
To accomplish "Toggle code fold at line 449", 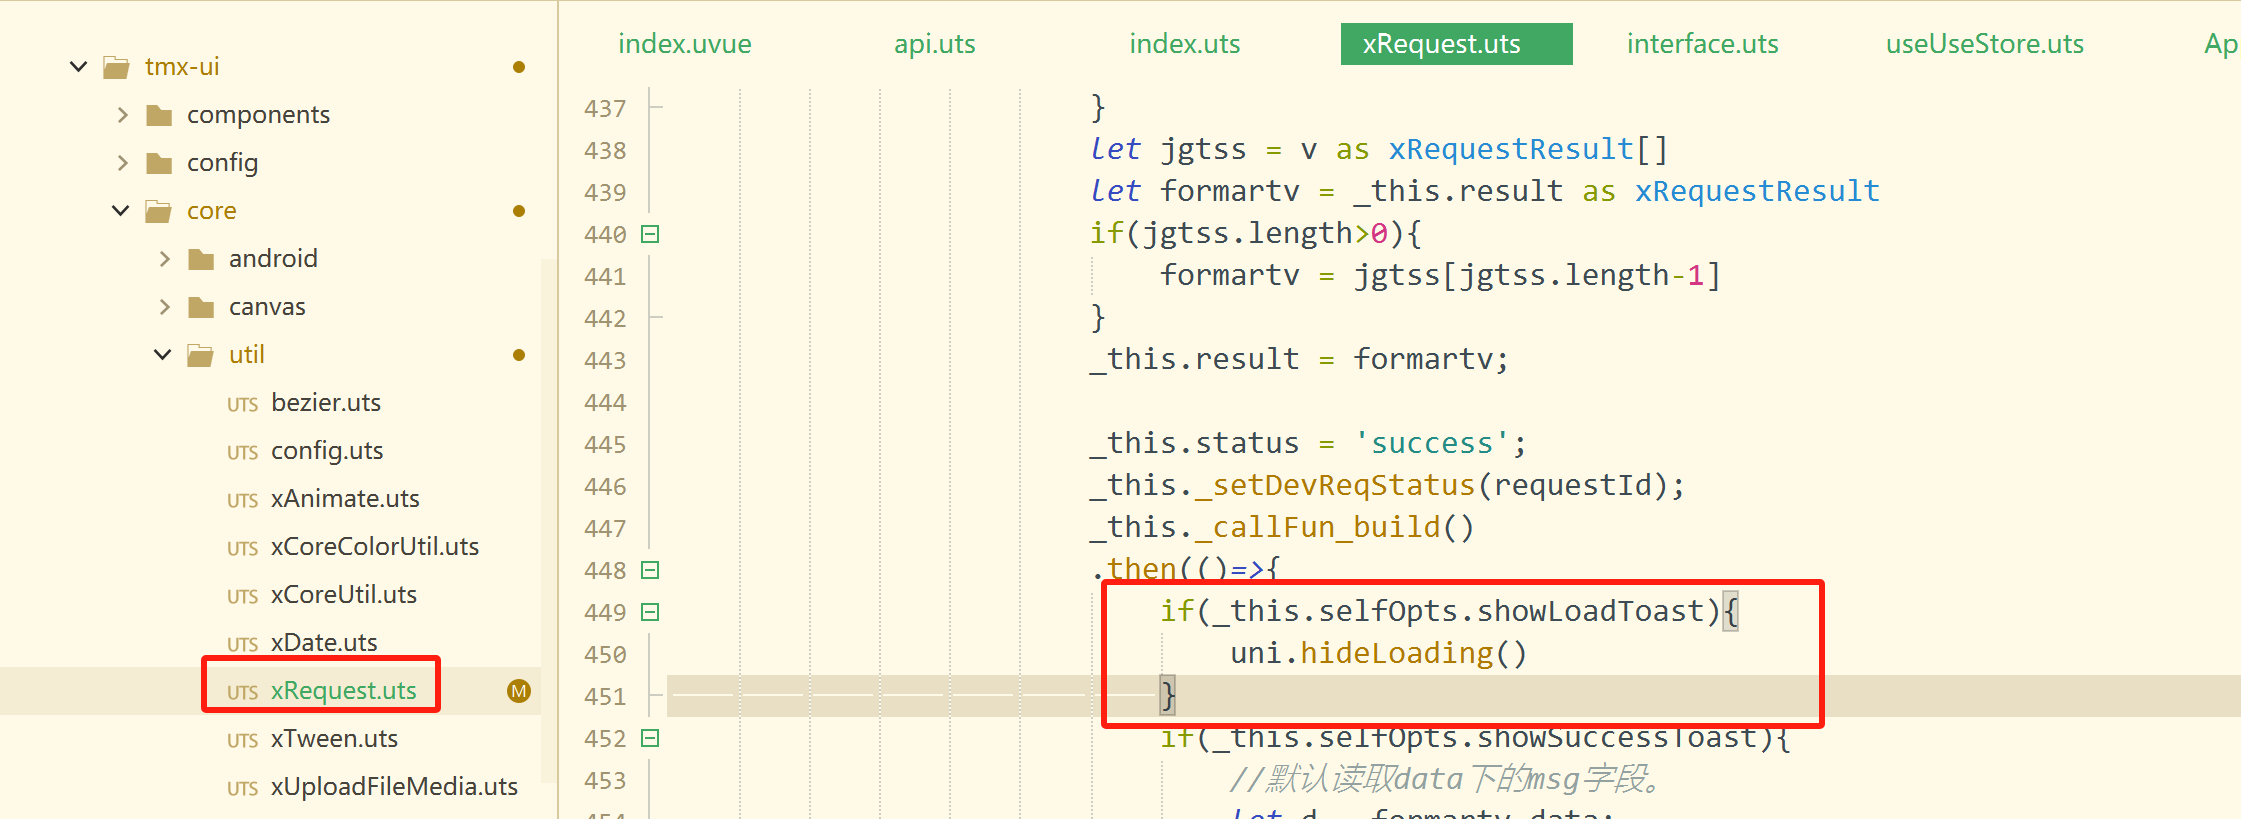I will [x=650, y=612].
